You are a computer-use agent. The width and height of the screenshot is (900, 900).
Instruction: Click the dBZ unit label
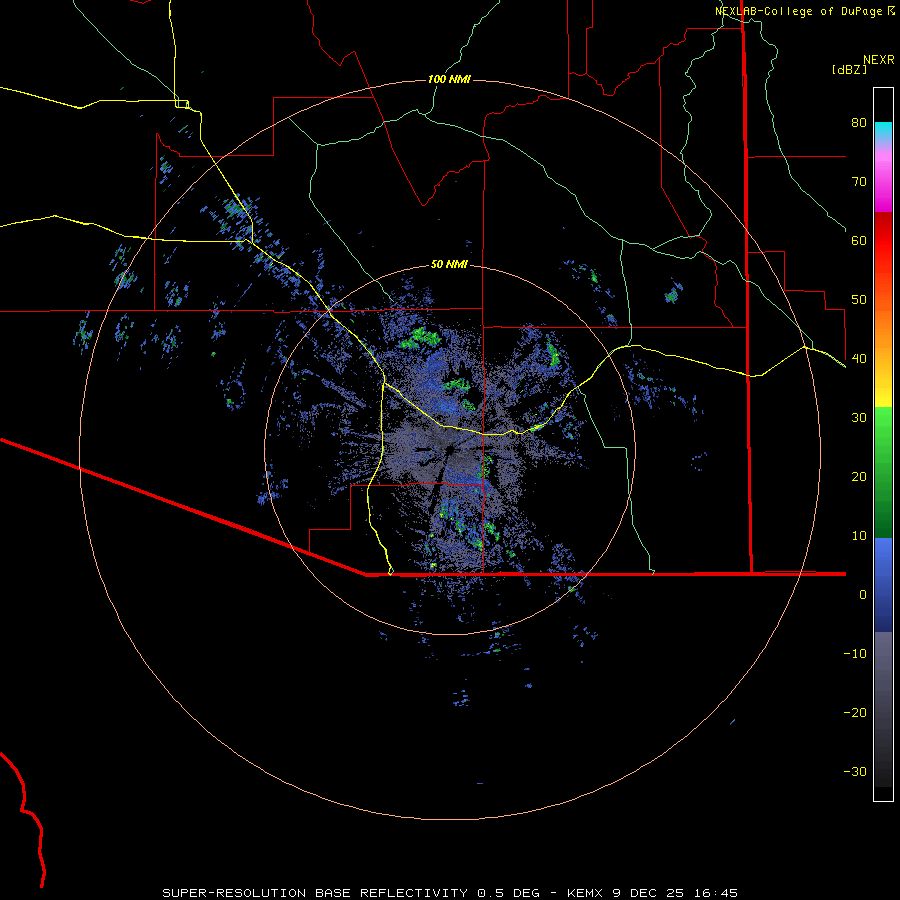pos(849,70)
